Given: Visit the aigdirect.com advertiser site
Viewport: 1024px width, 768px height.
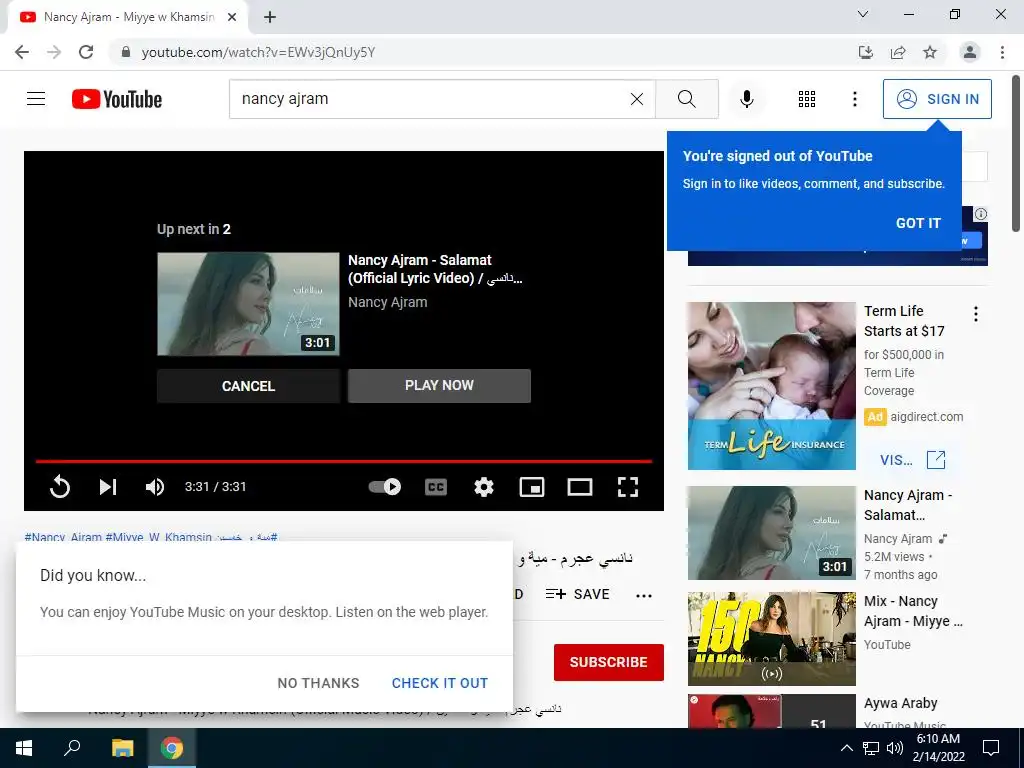Looking at the screenshot, I should 912,460.
